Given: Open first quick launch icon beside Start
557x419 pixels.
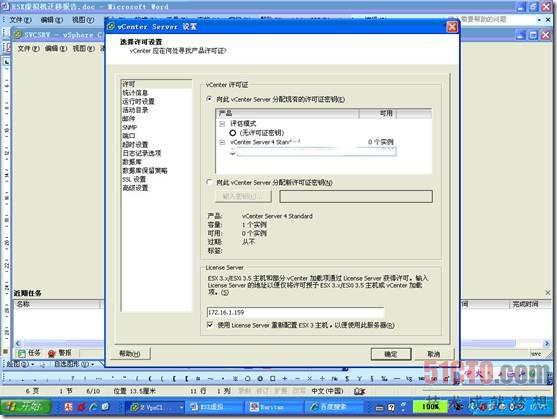Looking at the screenshot, I should (68, 407).
